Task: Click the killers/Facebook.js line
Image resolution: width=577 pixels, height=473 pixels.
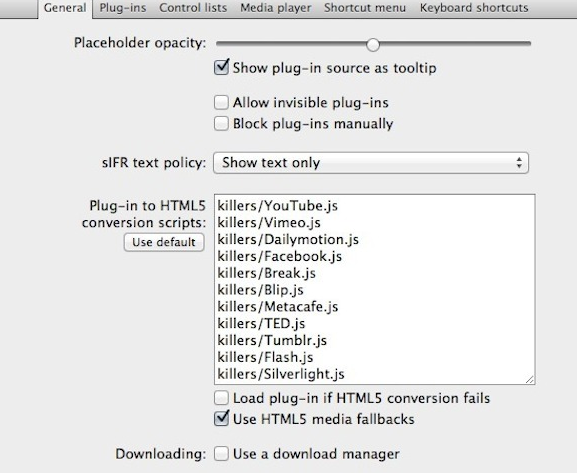Action: (x=279, y=257)
